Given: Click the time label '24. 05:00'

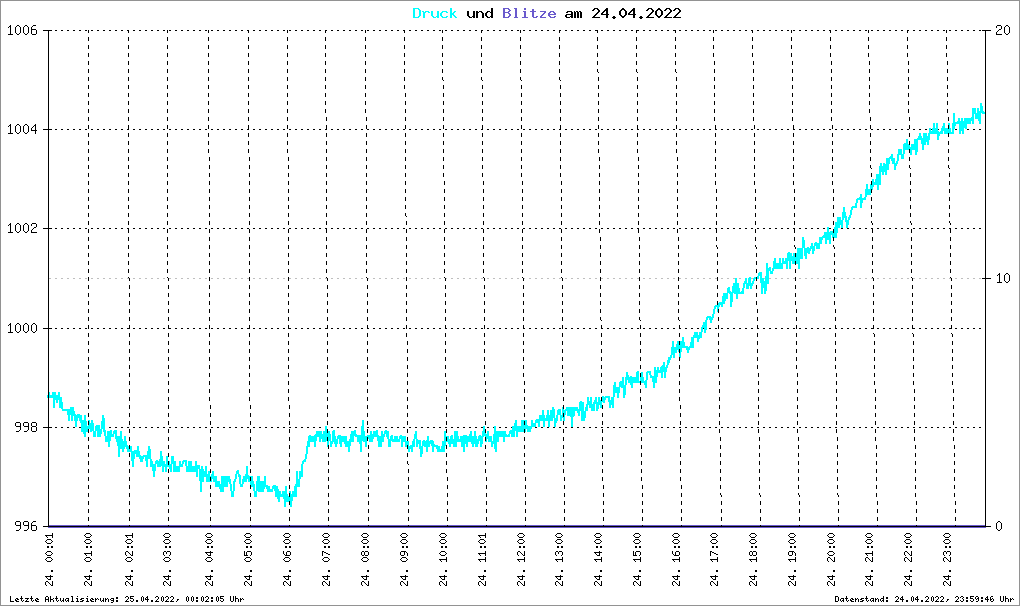Looking at the screenshot, I should pyautogui.click(x=248, y=560).
